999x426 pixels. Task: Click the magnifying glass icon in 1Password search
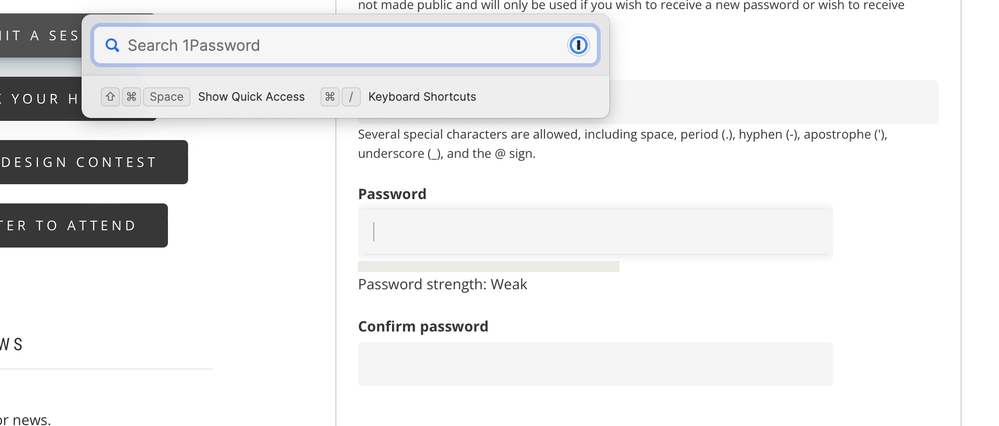(x=112, y=45)
